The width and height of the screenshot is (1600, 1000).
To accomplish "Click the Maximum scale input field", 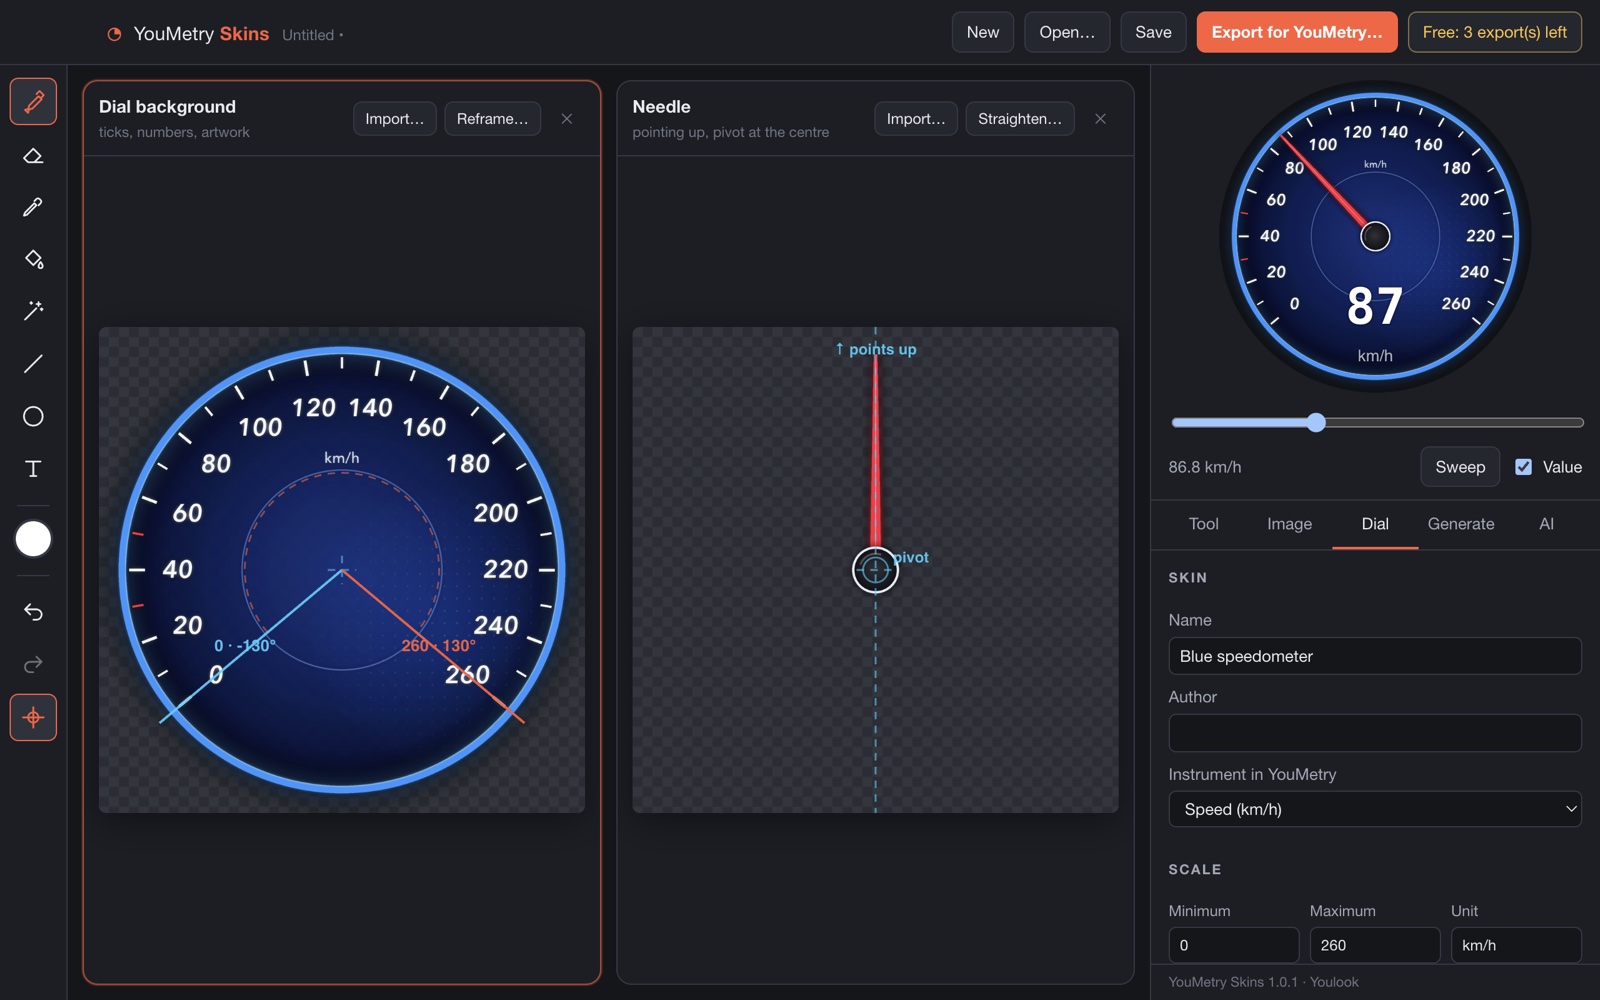I will point(1375,945).
